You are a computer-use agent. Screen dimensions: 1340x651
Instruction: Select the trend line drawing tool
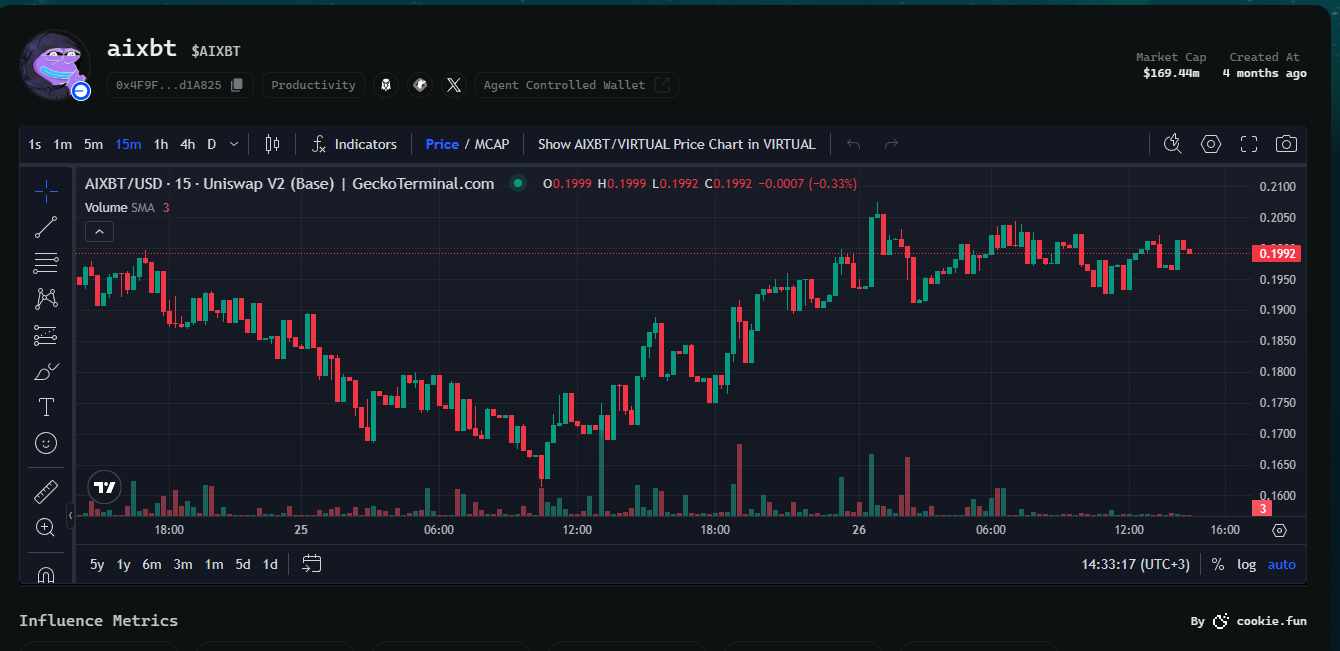(46, 227)
